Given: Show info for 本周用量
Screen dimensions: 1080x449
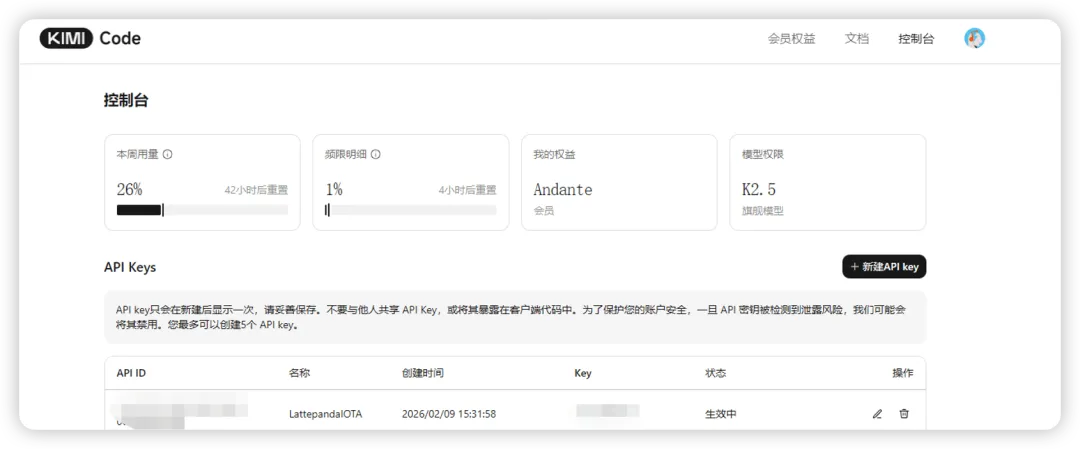Looking at the screenshot, I should tap(167, 154).
